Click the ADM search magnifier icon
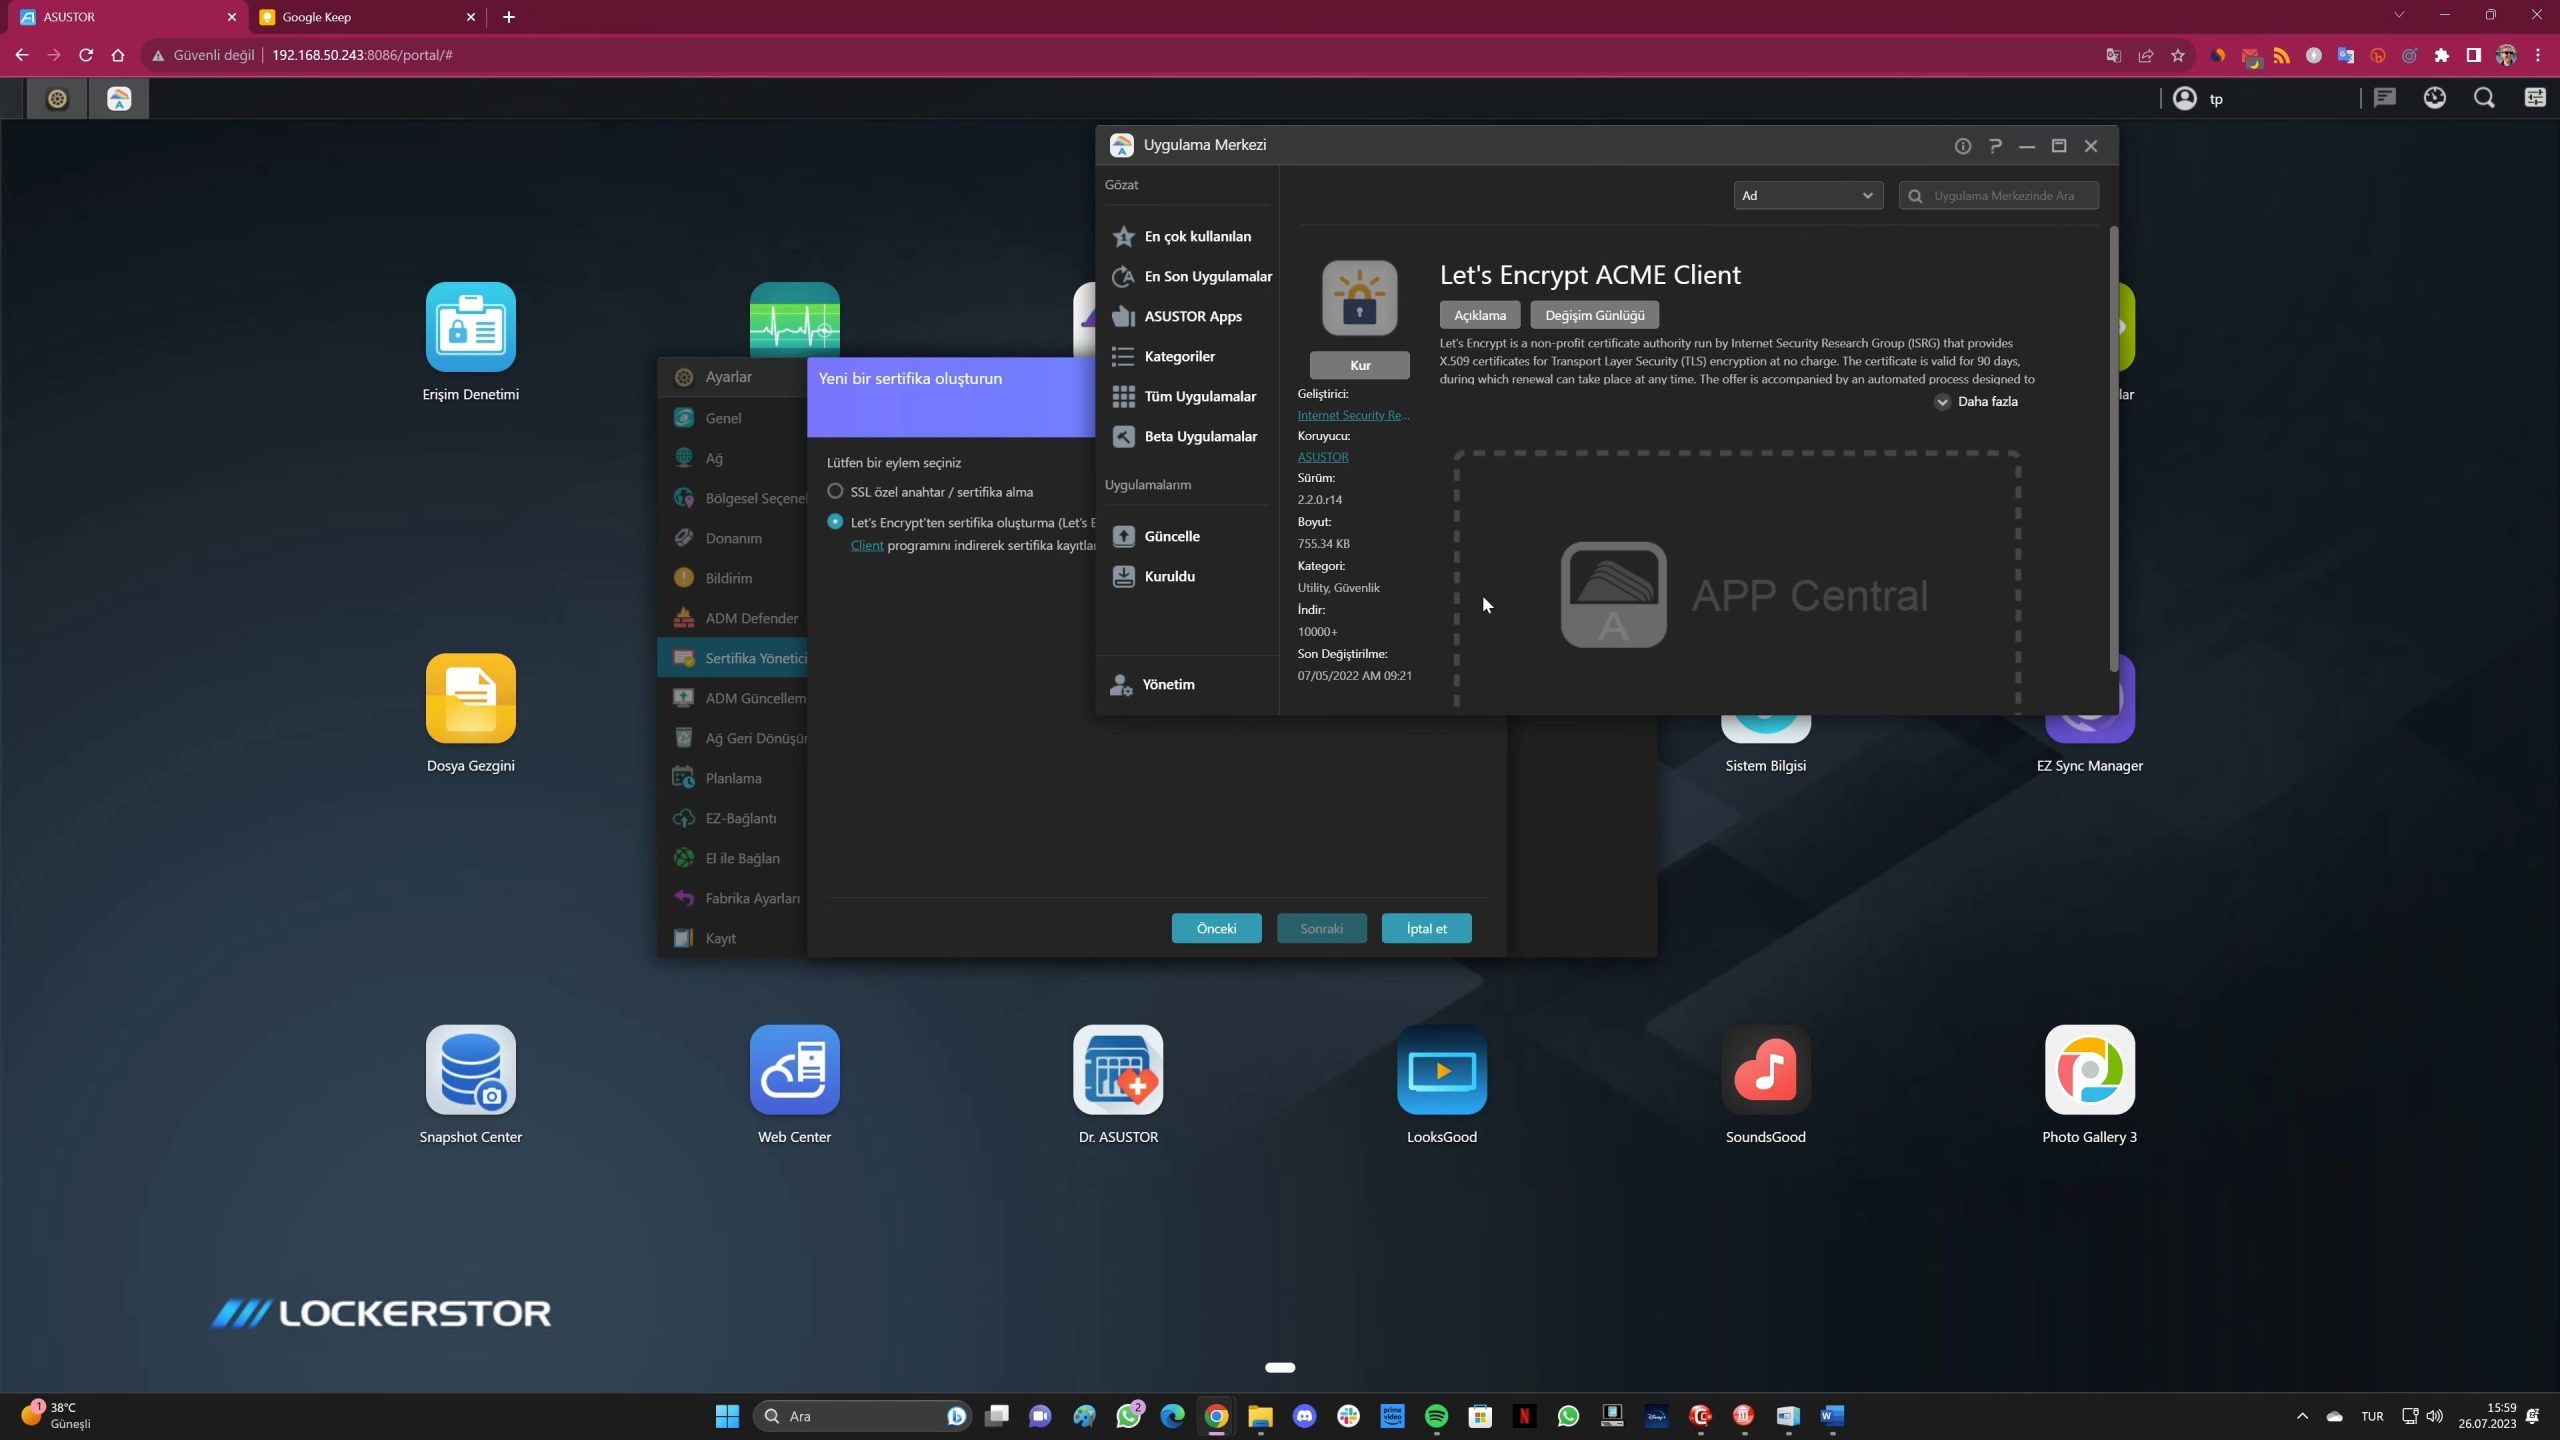2560x1440 pixels. click(2484, 98)
